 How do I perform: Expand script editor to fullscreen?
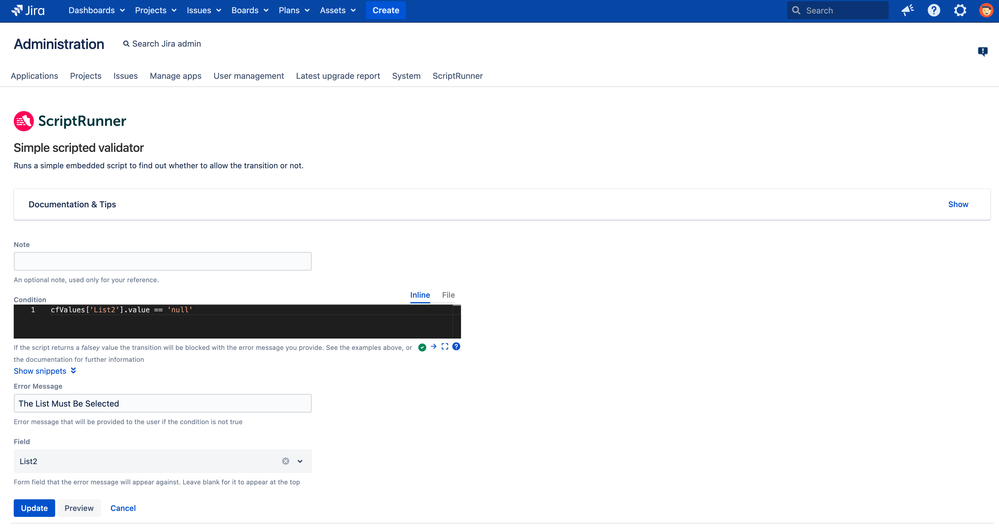[445, 346]
